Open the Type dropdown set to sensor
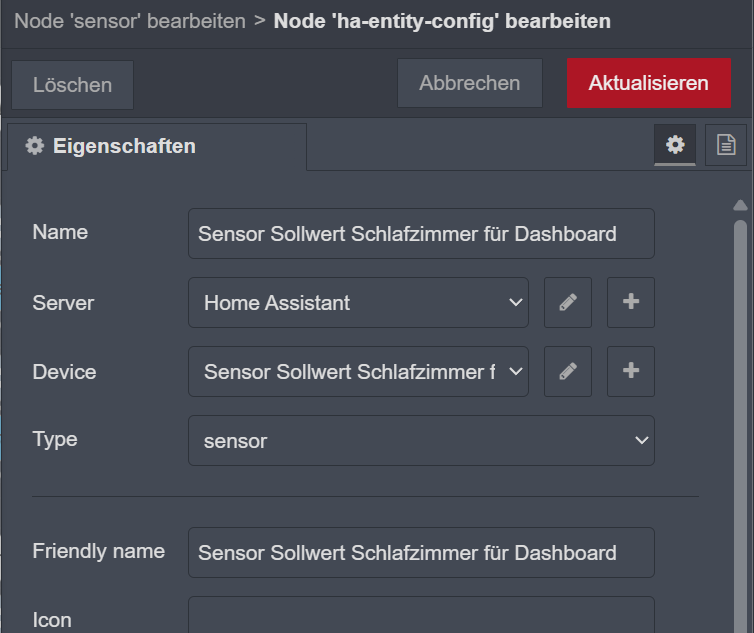The image size is (754, 633). 421,440
